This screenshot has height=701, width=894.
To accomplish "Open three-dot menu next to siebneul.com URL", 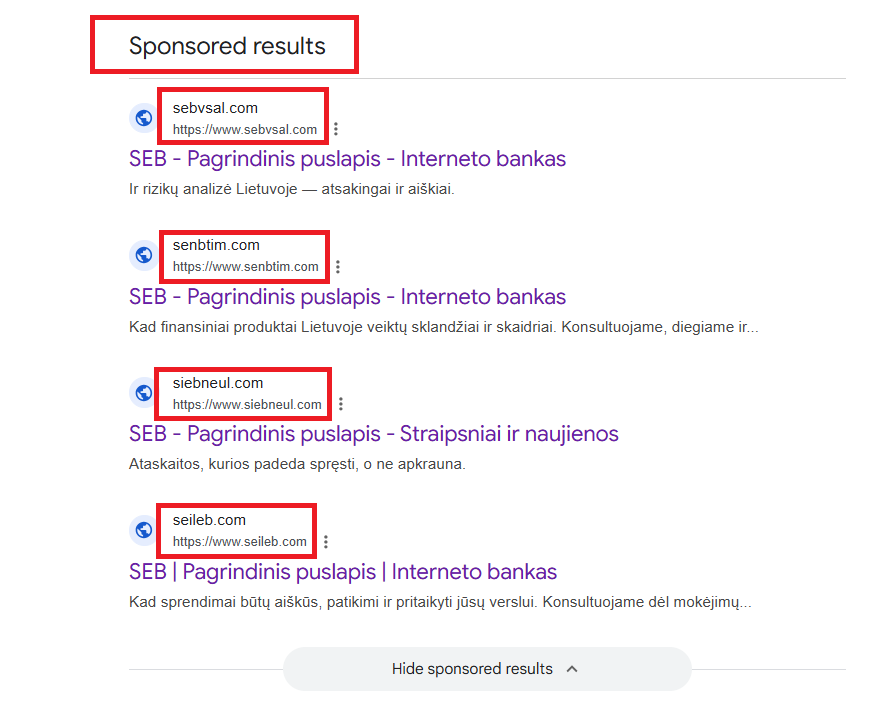I will click(341, 404).
